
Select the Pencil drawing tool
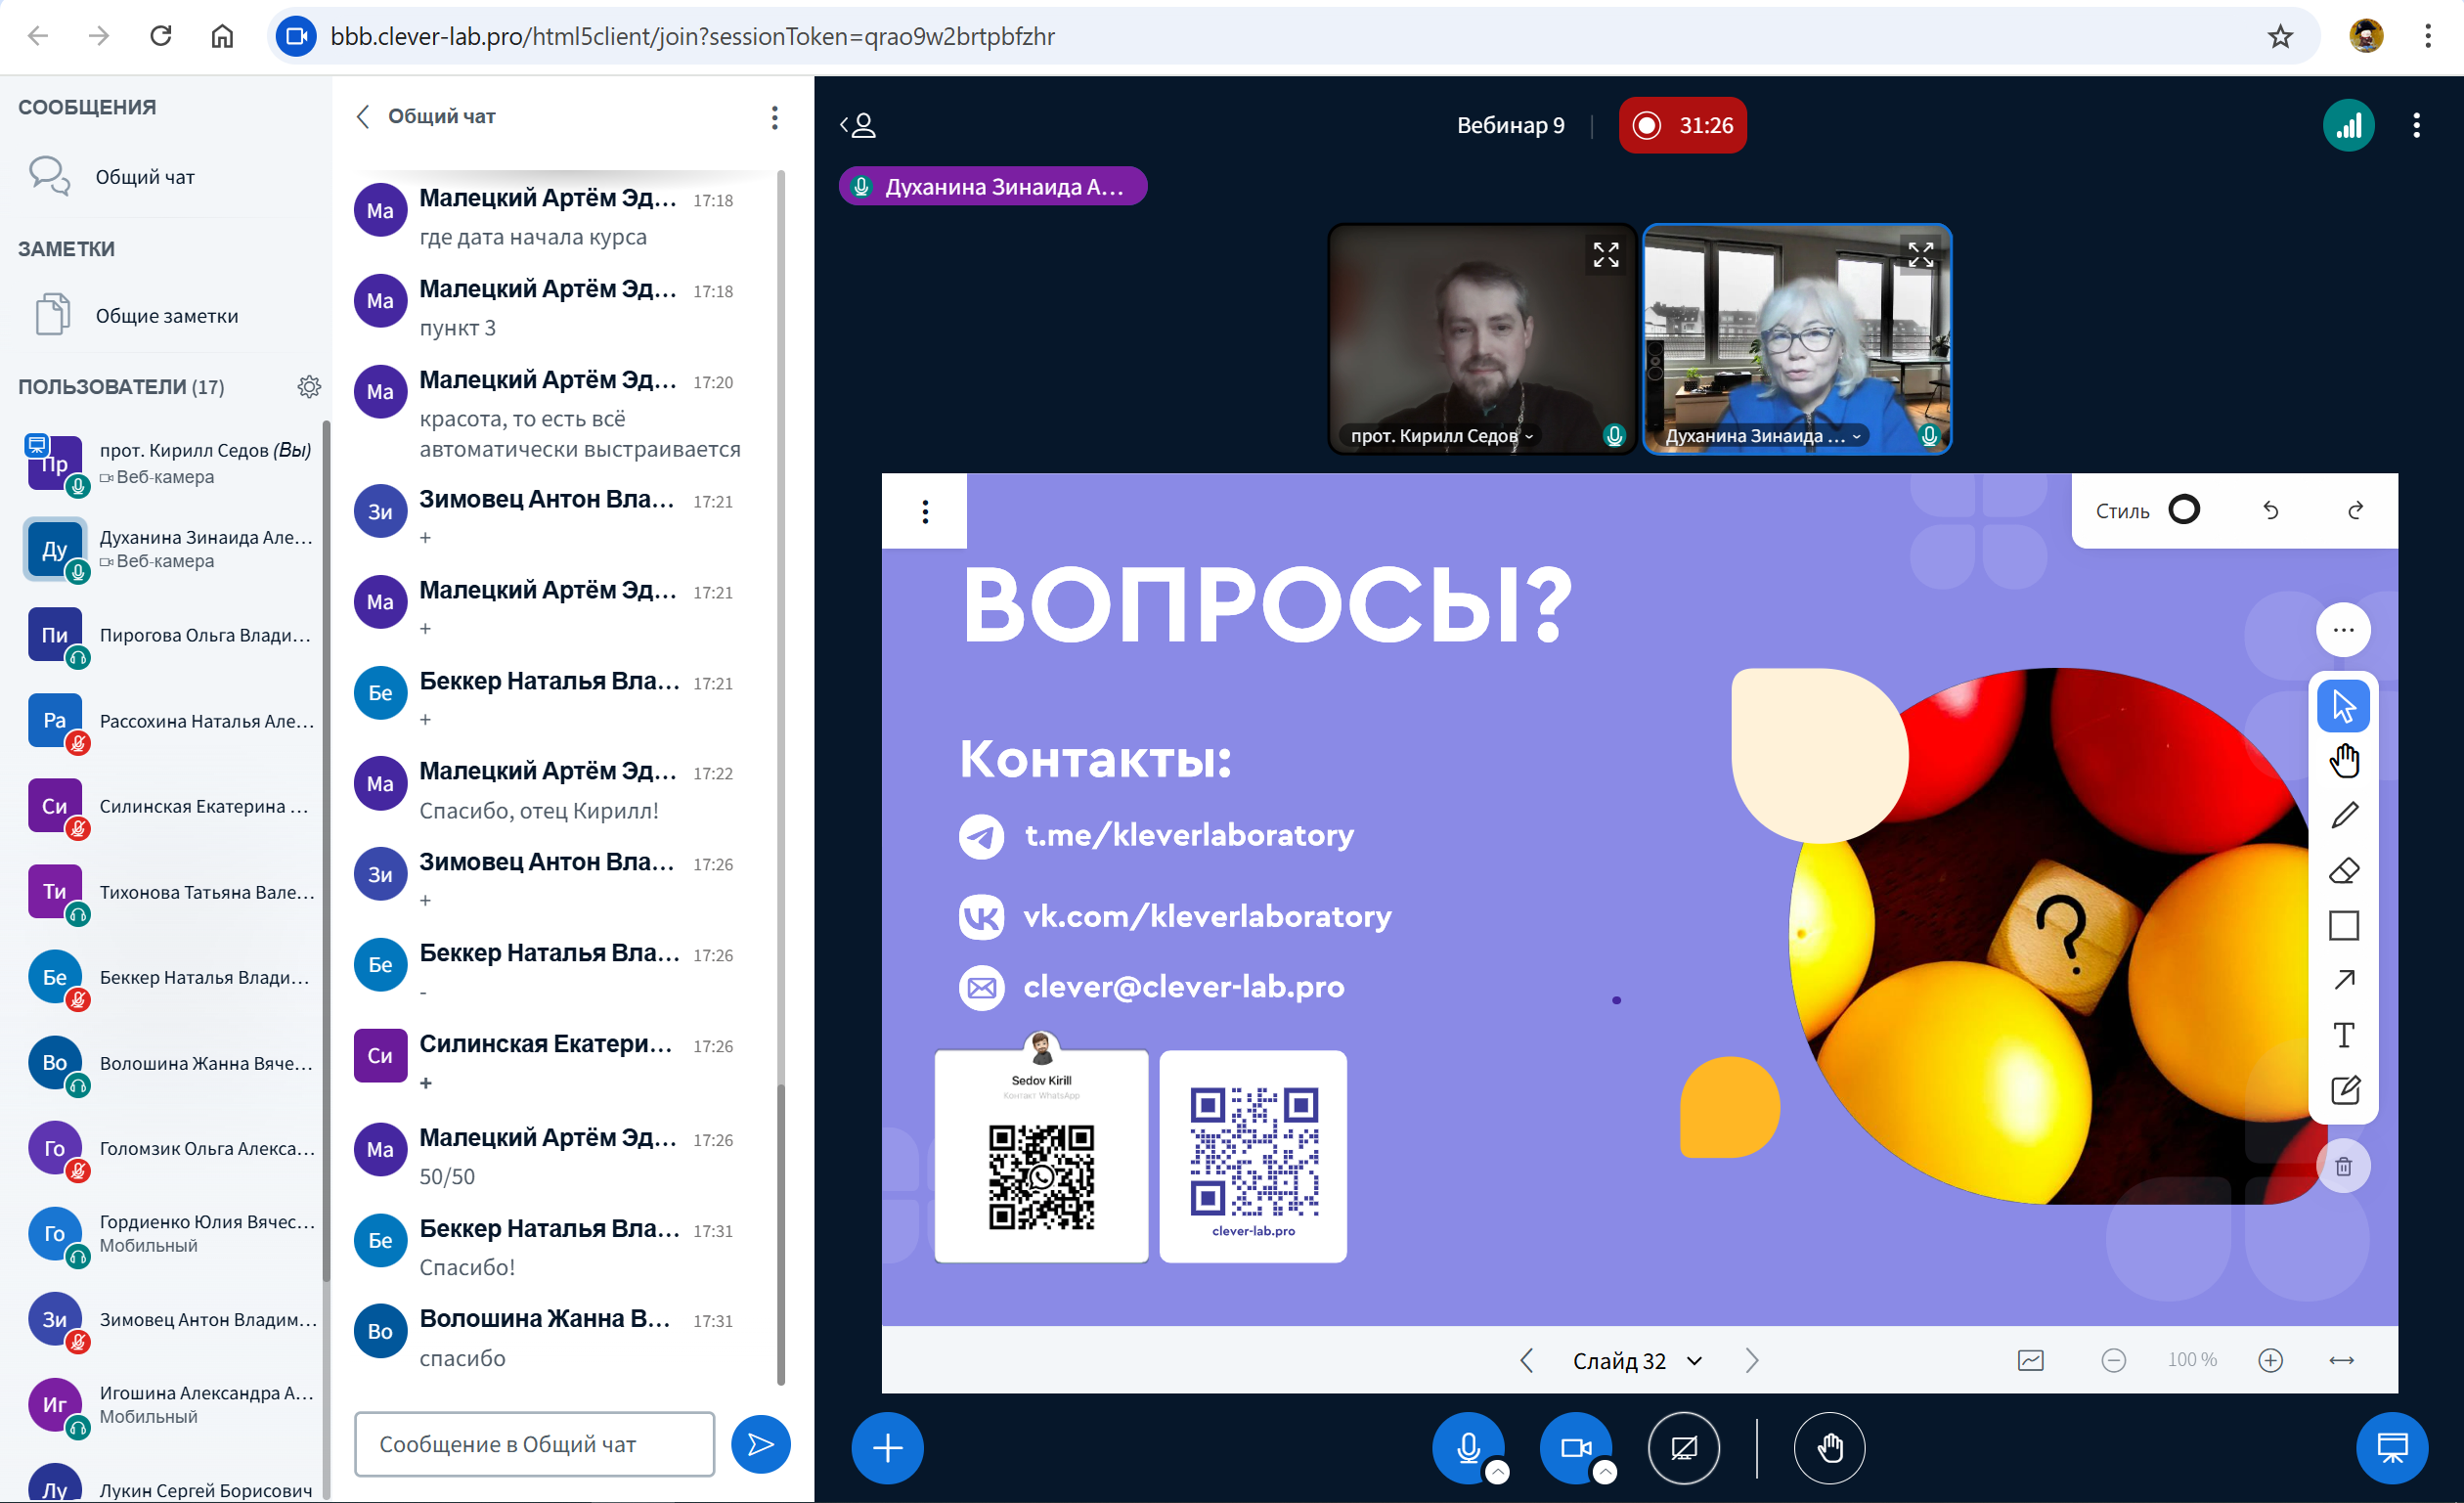tap(2343, 816)
